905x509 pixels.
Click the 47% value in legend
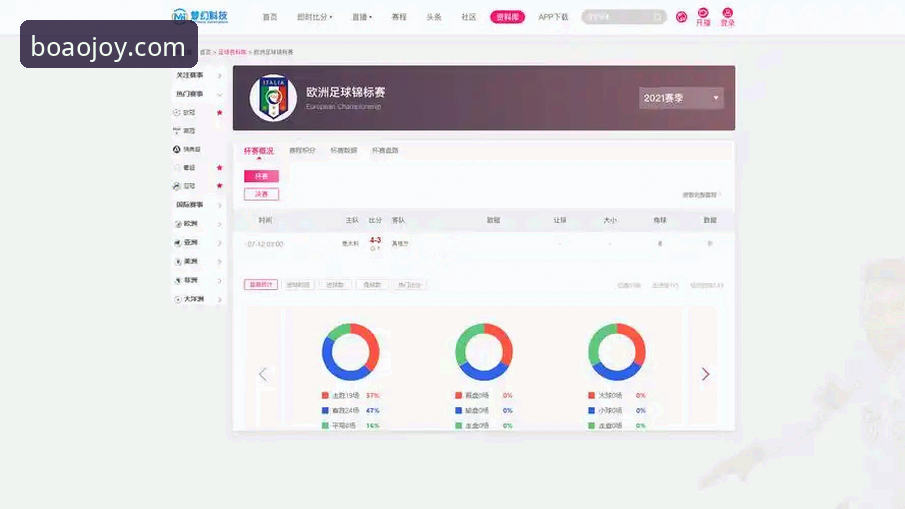(373, 410)
